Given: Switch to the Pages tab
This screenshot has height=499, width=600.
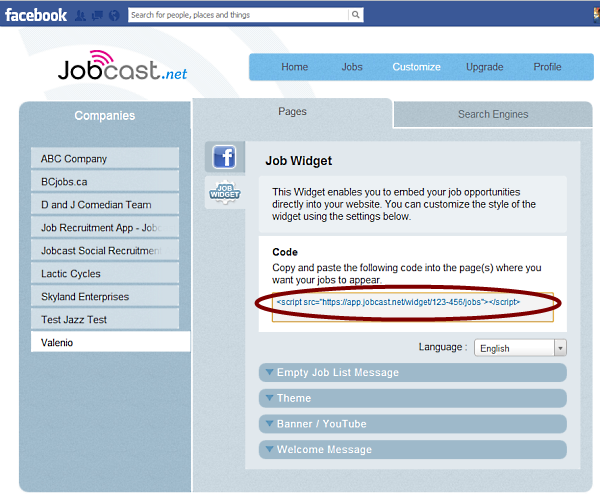Looking at the screenshot, I should 292,112.
